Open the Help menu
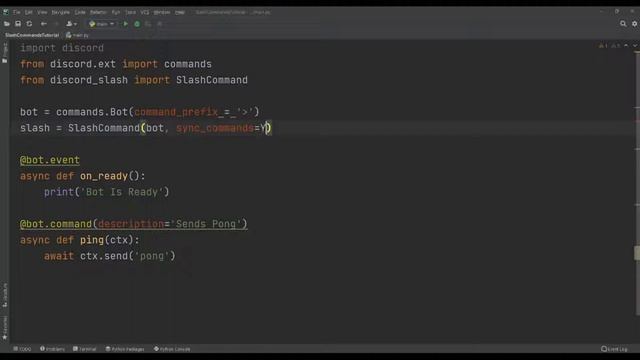The image size is (640, 360). [x=180, y=12]
